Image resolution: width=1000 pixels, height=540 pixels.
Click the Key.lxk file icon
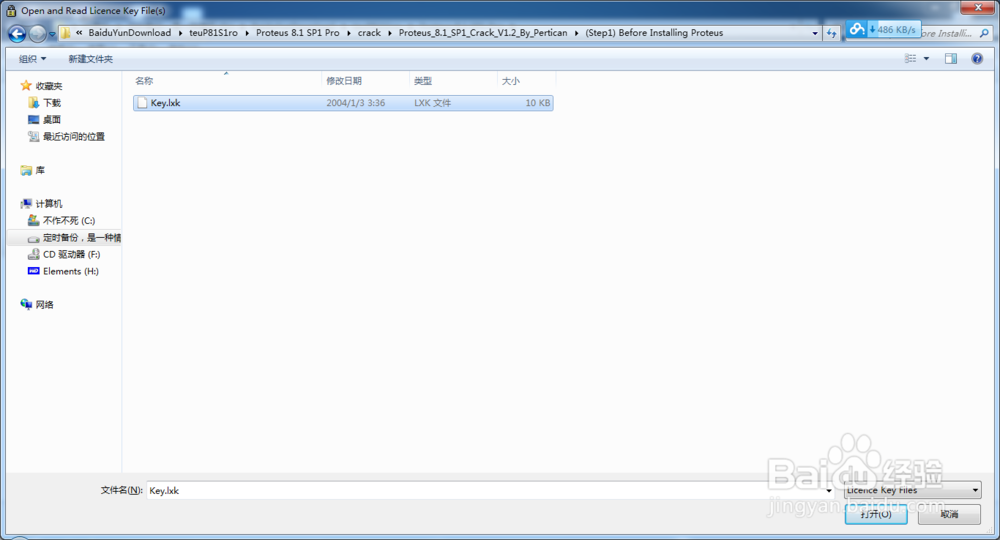tap(143, 103)
